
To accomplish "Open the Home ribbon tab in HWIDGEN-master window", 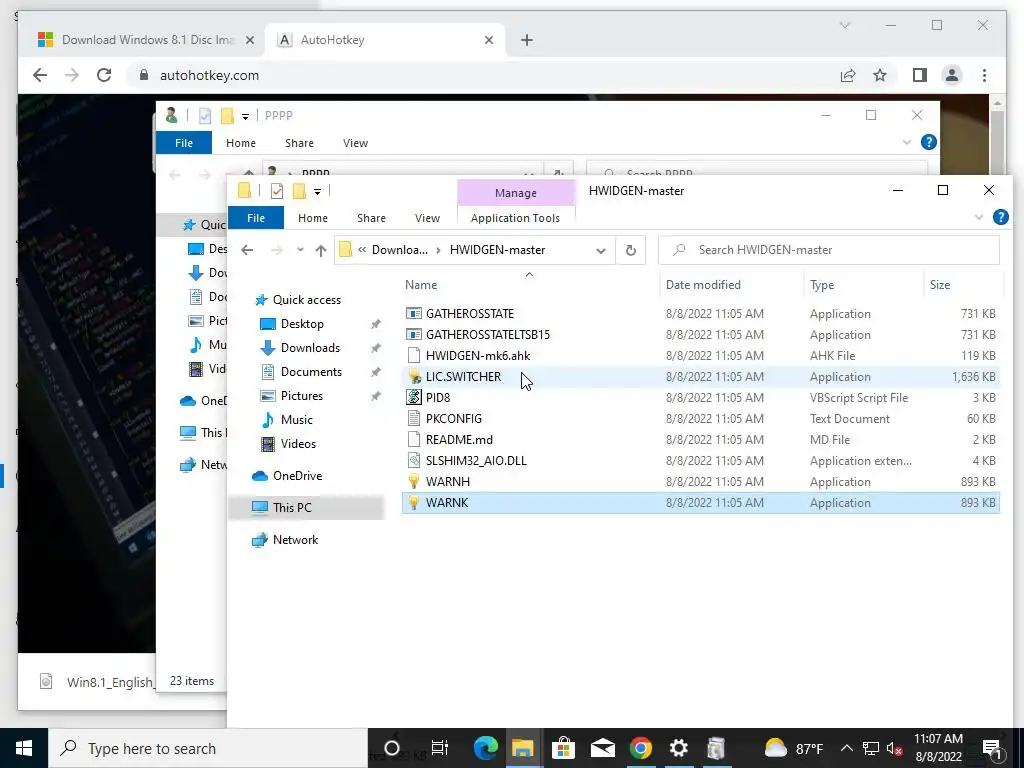I will (313, 218).
